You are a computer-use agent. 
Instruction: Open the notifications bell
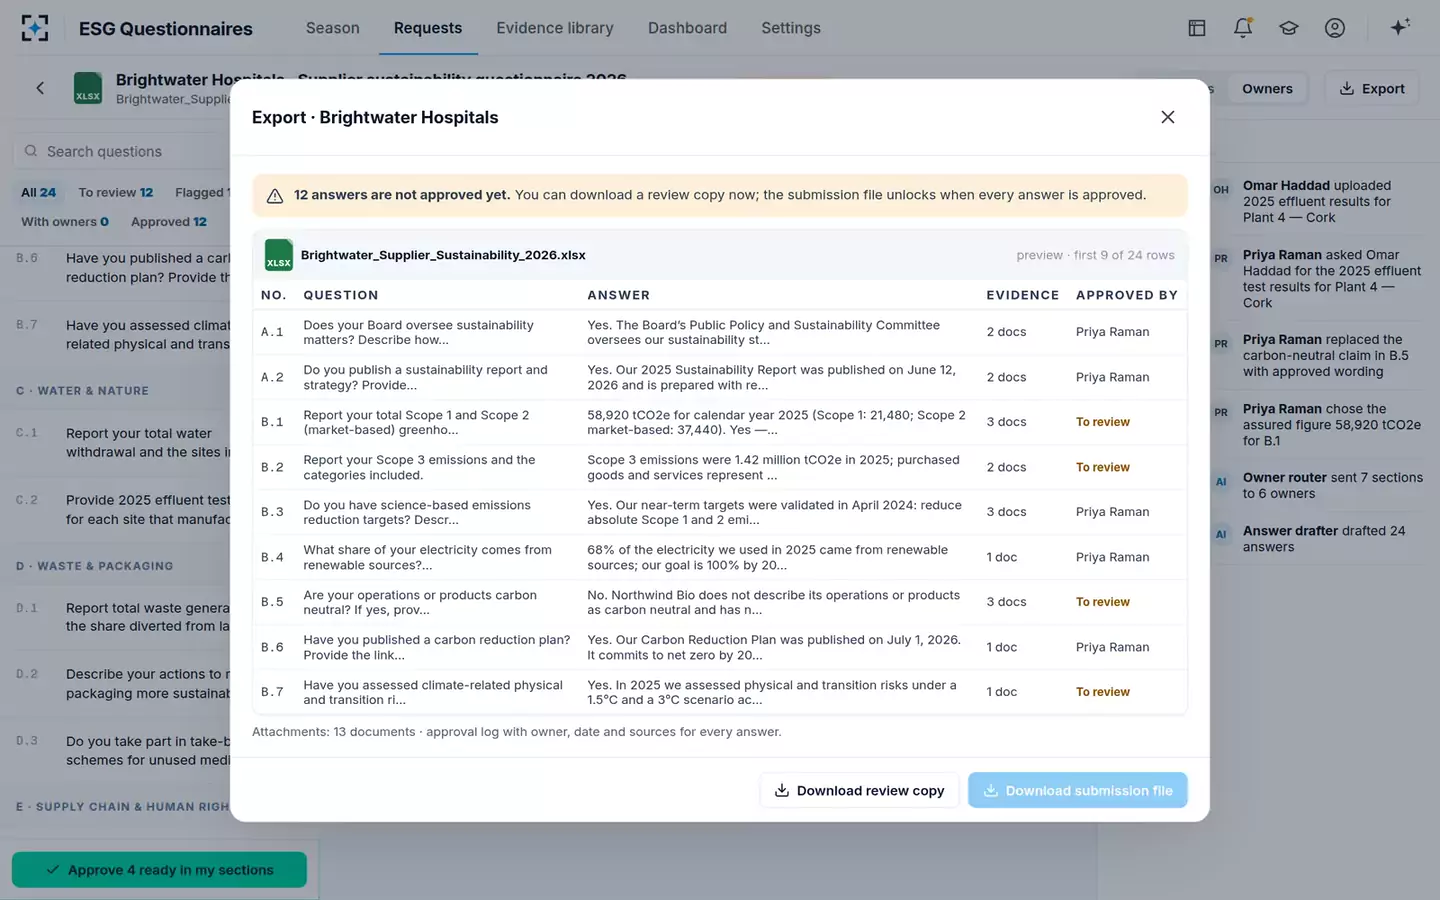point(1243,28)
